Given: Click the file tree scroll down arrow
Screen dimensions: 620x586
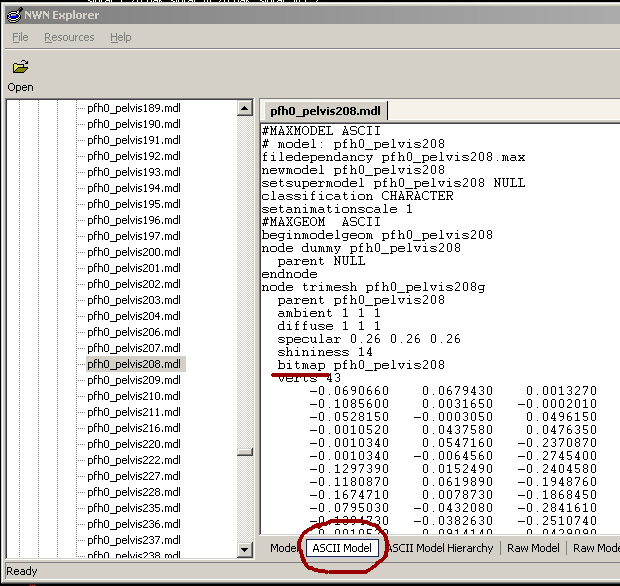Looking at the screenshot, I should 245,549.
